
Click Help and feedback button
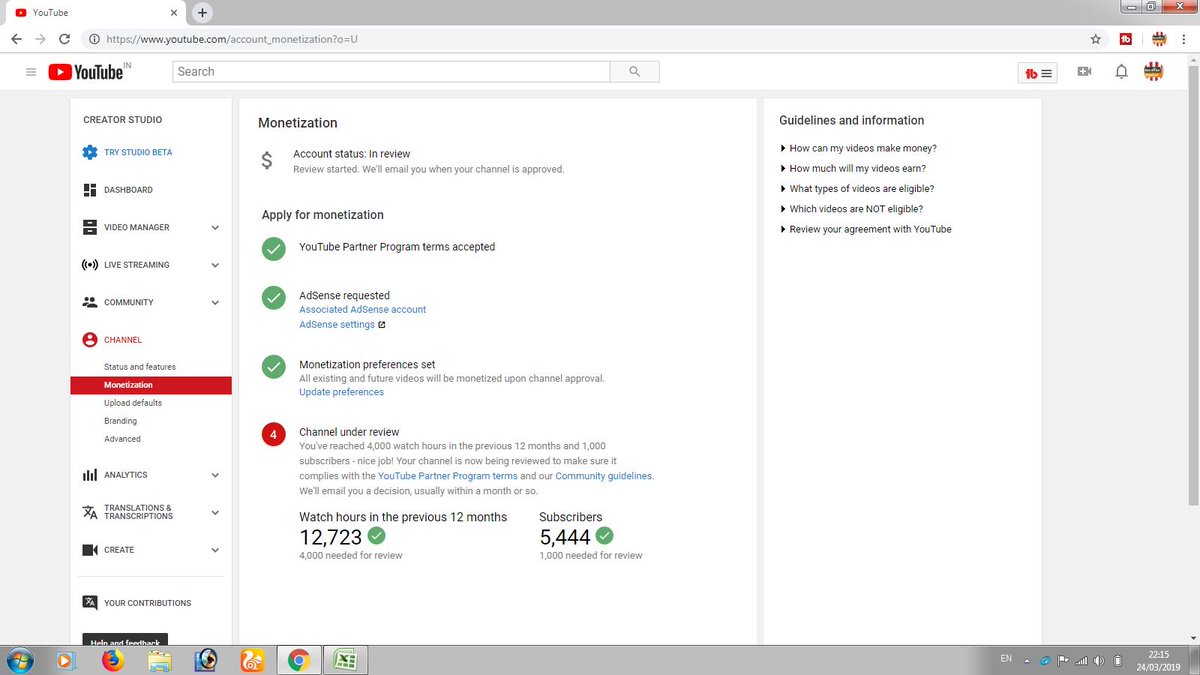pyautogui.click(x=125, y=640)
